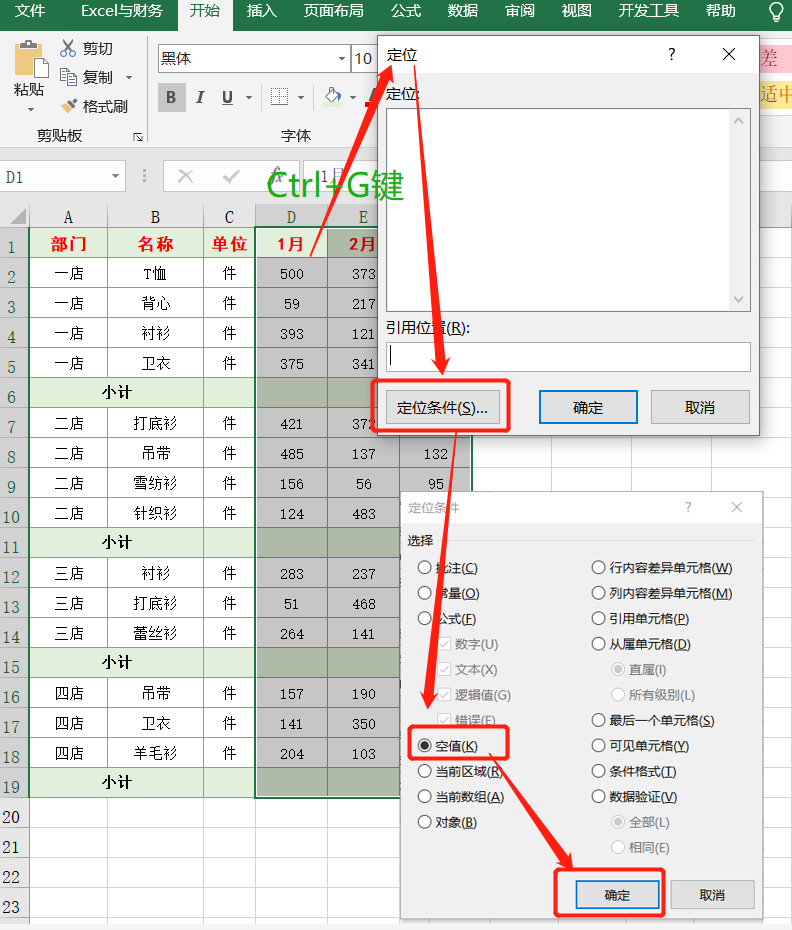Select the 空值(K) radio option
Image resolution: width=792 pixels, height=930 pixels.
(x=425, y=746)
